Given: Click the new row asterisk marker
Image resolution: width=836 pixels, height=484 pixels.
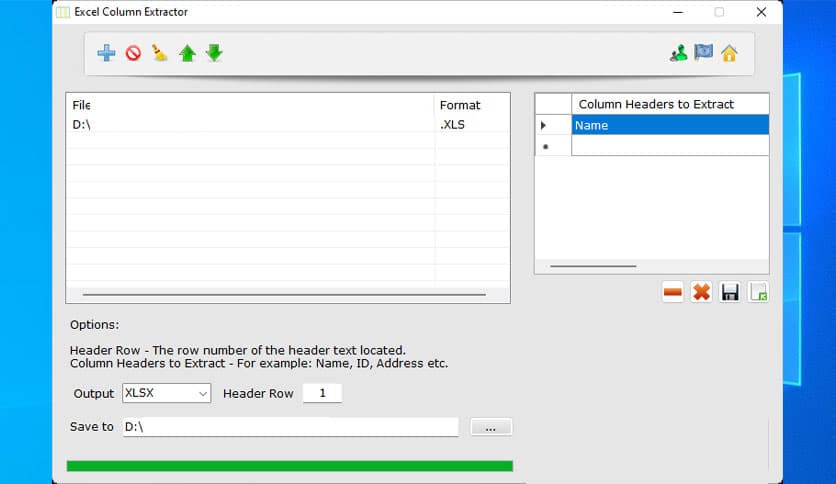Looking at the screenshot, I should [x=553, y=146].
